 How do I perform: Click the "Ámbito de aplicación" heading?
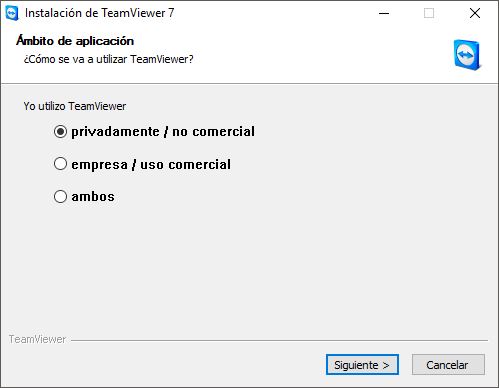(x=75, y=41)
